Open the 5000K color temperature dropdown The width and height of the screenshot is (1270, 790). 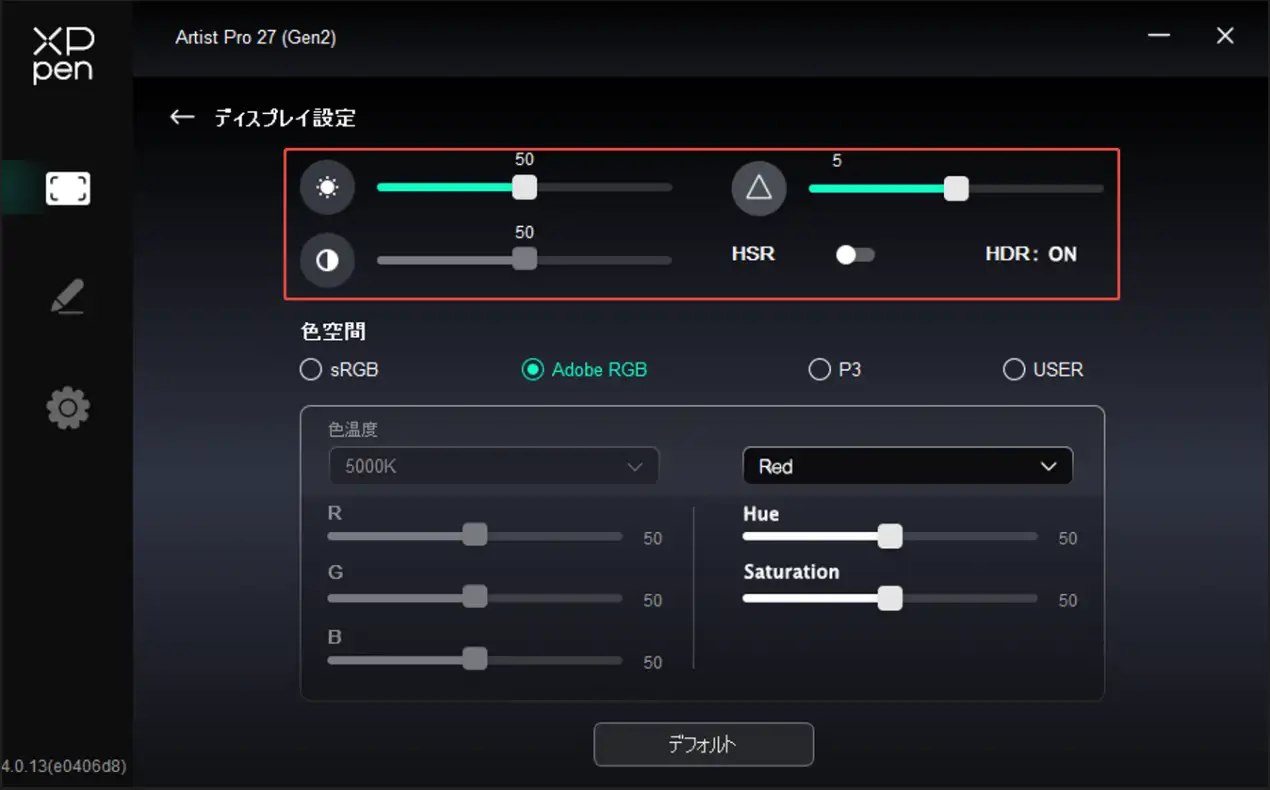(x=493, y=466)
